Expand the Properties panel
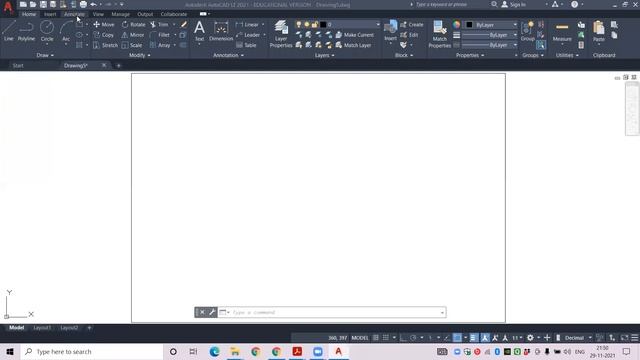Viewport: 640px width, 360px height. 470,55
